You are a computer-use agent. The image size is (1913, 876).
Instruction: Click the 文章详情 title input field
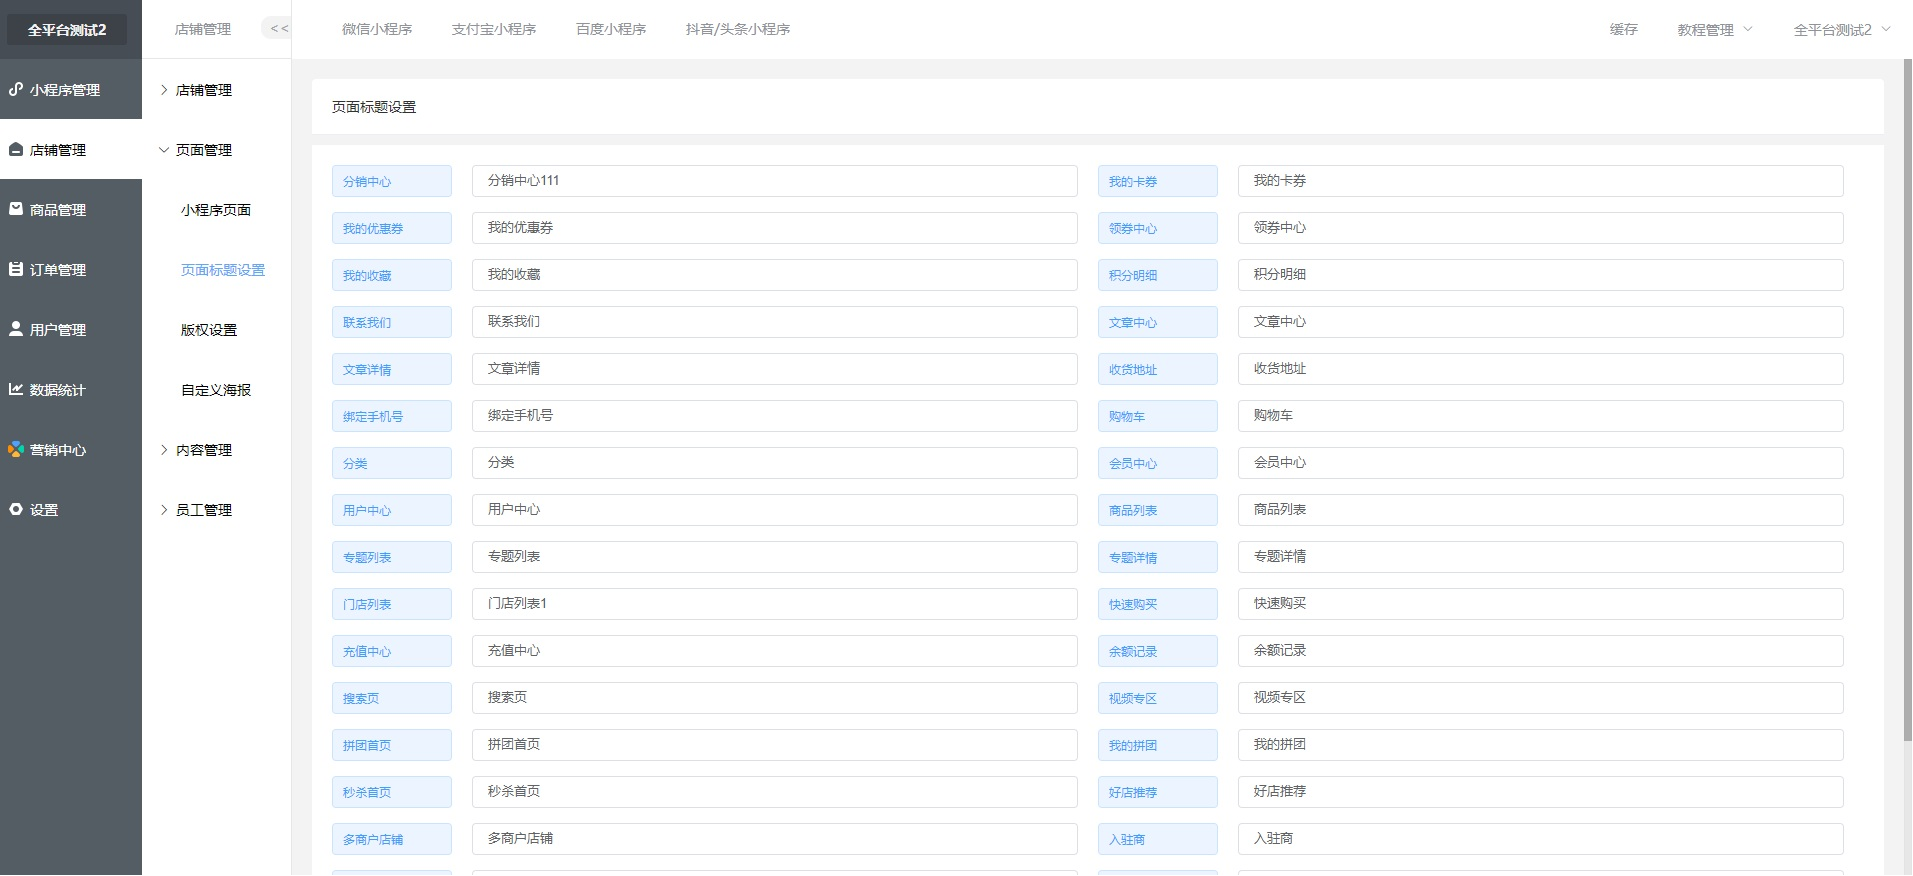click(775, 369)
